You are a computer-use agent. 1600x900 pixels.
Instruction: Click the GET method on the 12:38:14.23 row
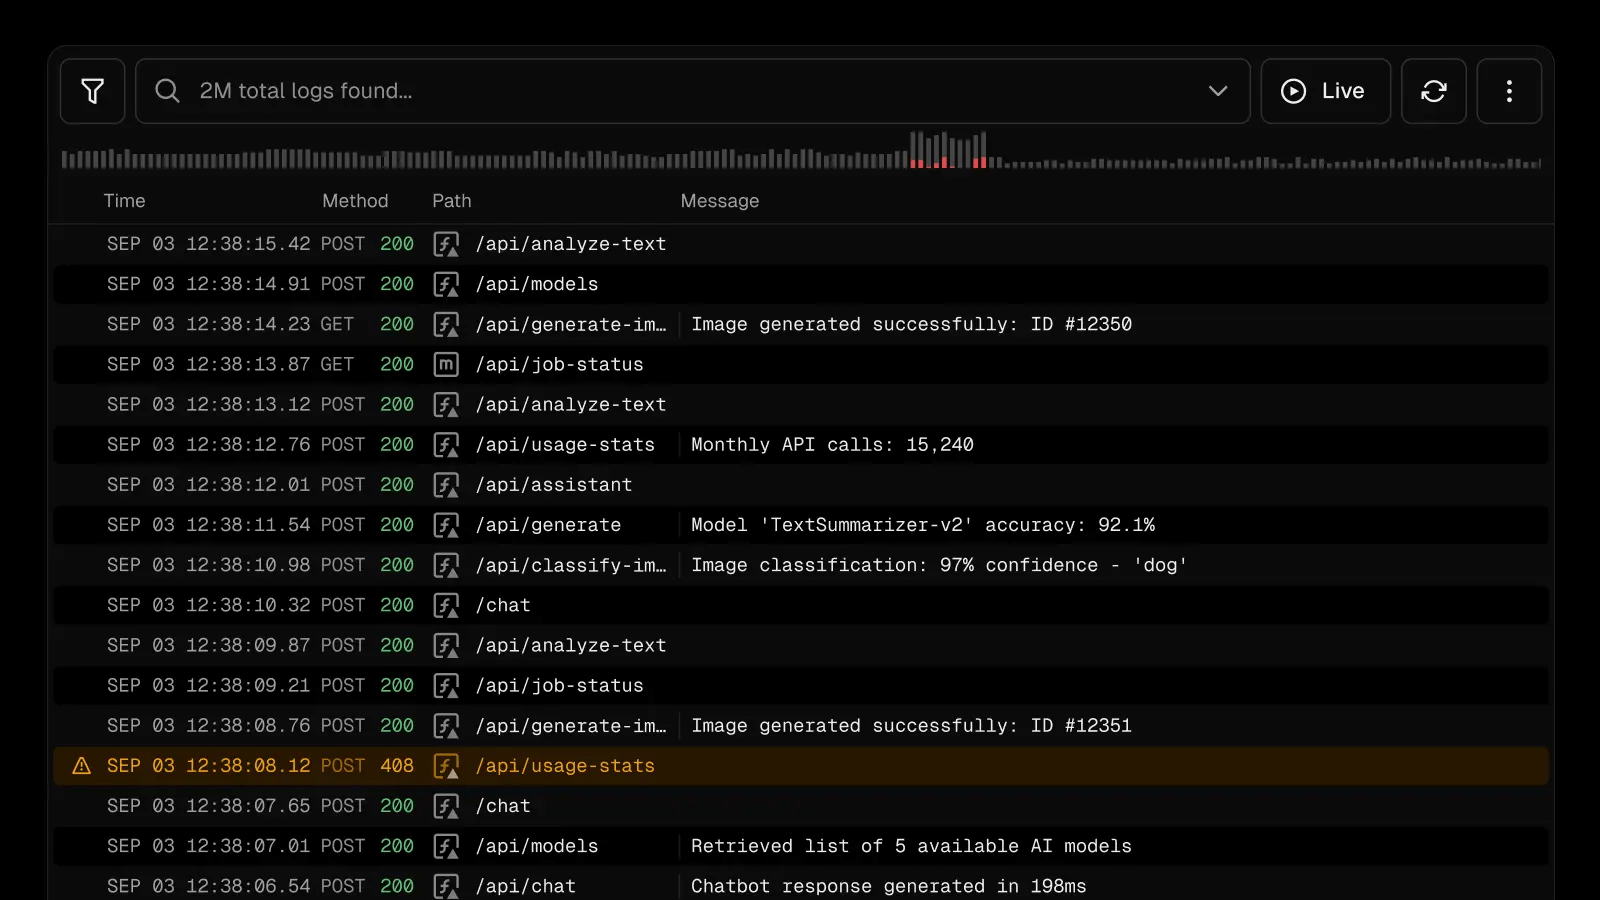(x=337, y=324)
